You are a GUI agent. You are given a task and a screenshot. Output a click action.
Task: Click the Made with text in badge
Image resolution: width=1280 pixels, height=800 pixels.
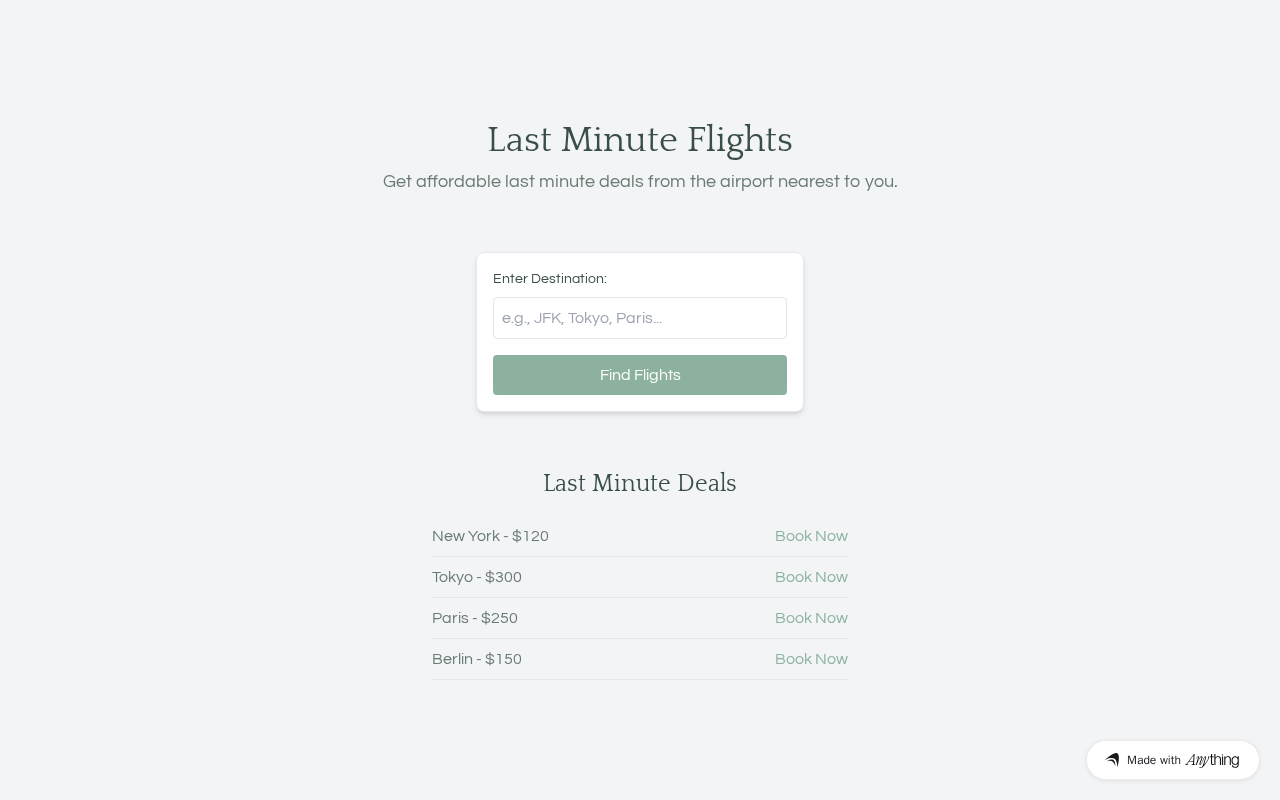click(x=1154, y=760)
